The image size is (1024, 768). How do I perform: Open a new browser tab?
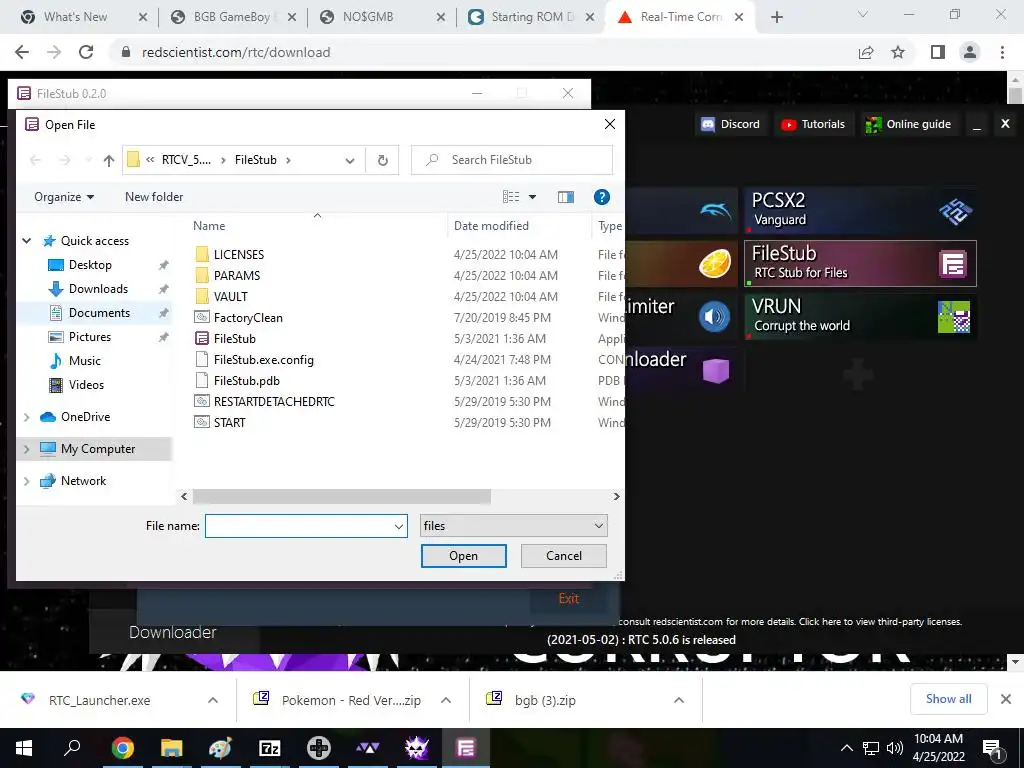[x=776, y=17]
